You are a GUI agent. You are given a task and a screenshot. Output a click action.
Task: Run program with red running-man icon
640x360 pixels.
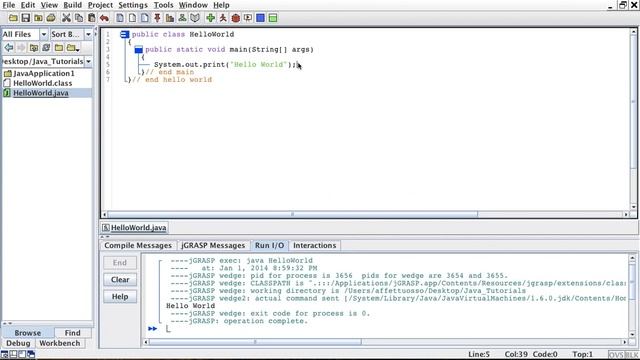pos(223,18)
